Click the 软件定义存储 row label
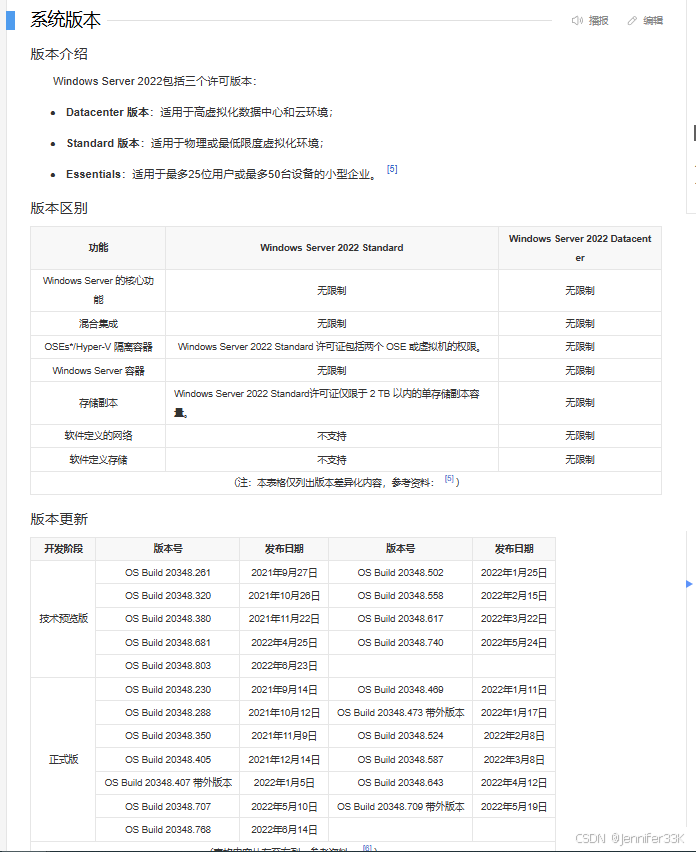Screen dimensions: 696x852 tap(98, 460)
